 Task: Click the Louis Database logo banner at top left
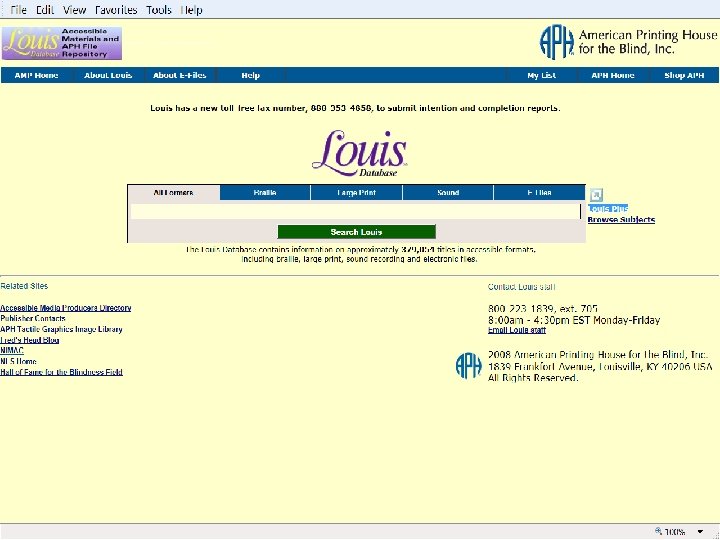pos(62,43)
